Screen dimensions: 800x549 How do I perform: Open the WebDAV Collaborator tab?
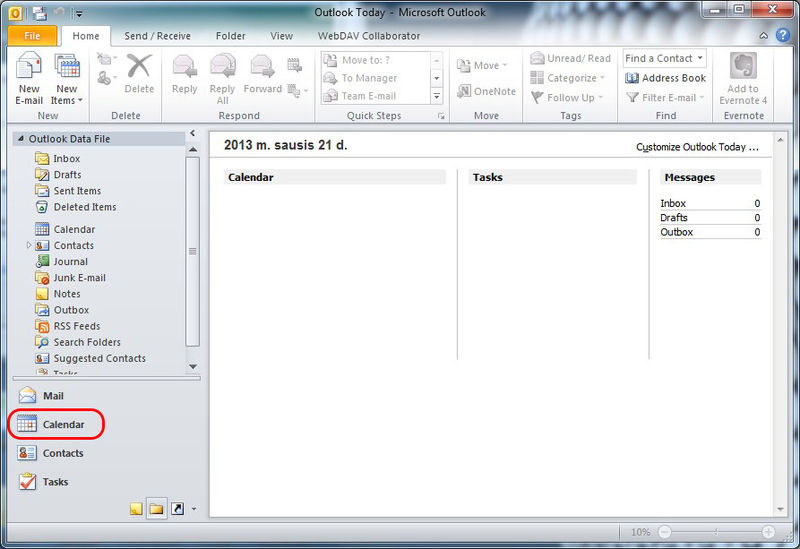tap(369, 36)
